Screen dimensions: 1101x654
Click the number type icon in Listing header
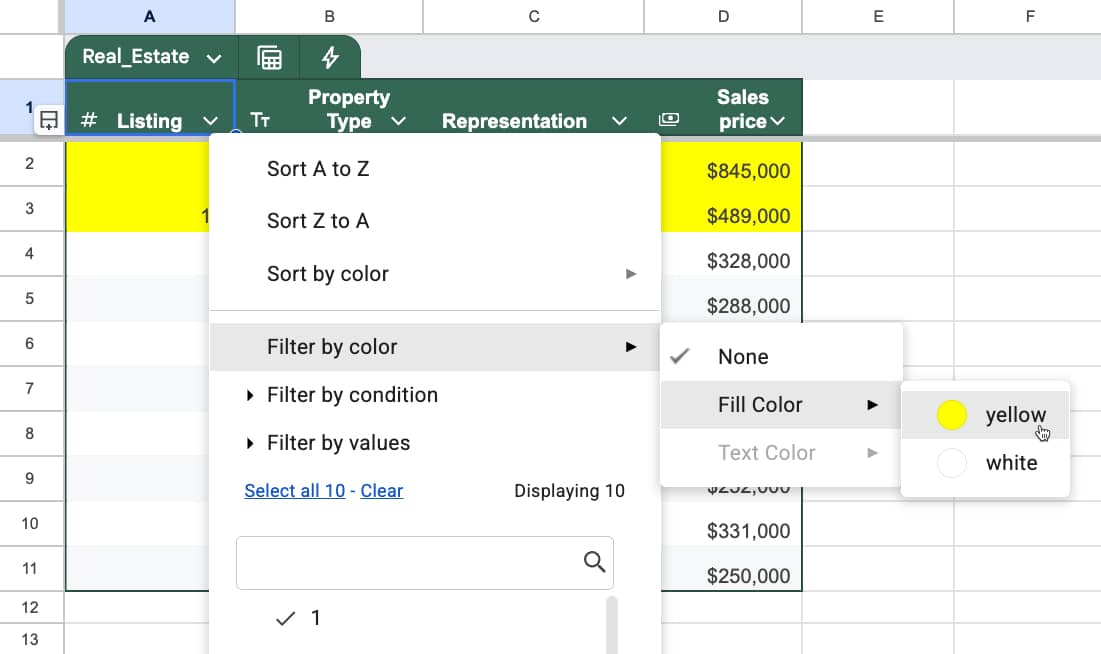88,120
